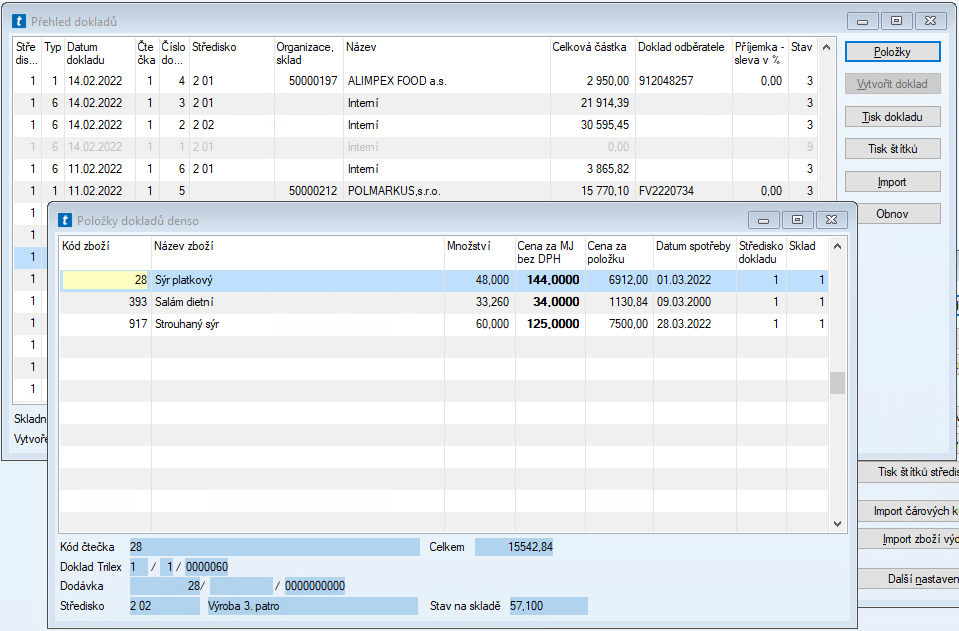The height and width of the screenshot is (631, 959).
Task: Click the Stav na skladě field 57,100
Action: 549,606
